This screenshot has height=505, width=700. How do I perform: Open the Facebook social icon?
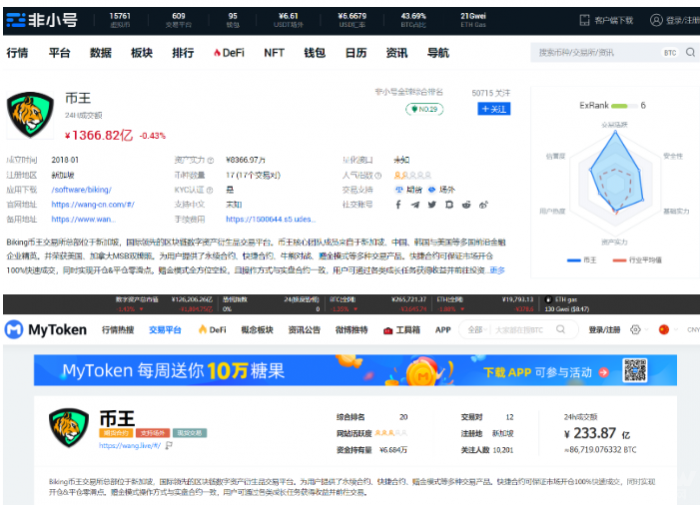tap(398, 205)
